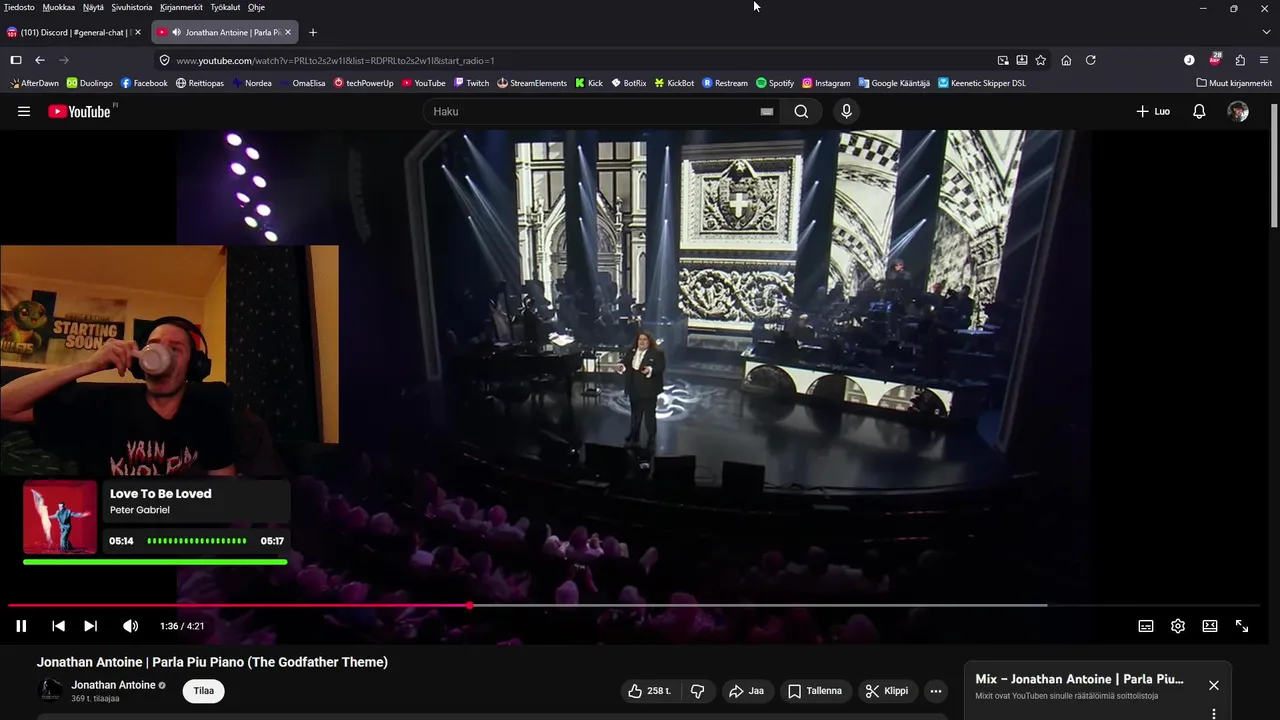Open the Spotify bookmark
Screen dimensions: 1280x720
coord(775,83)
